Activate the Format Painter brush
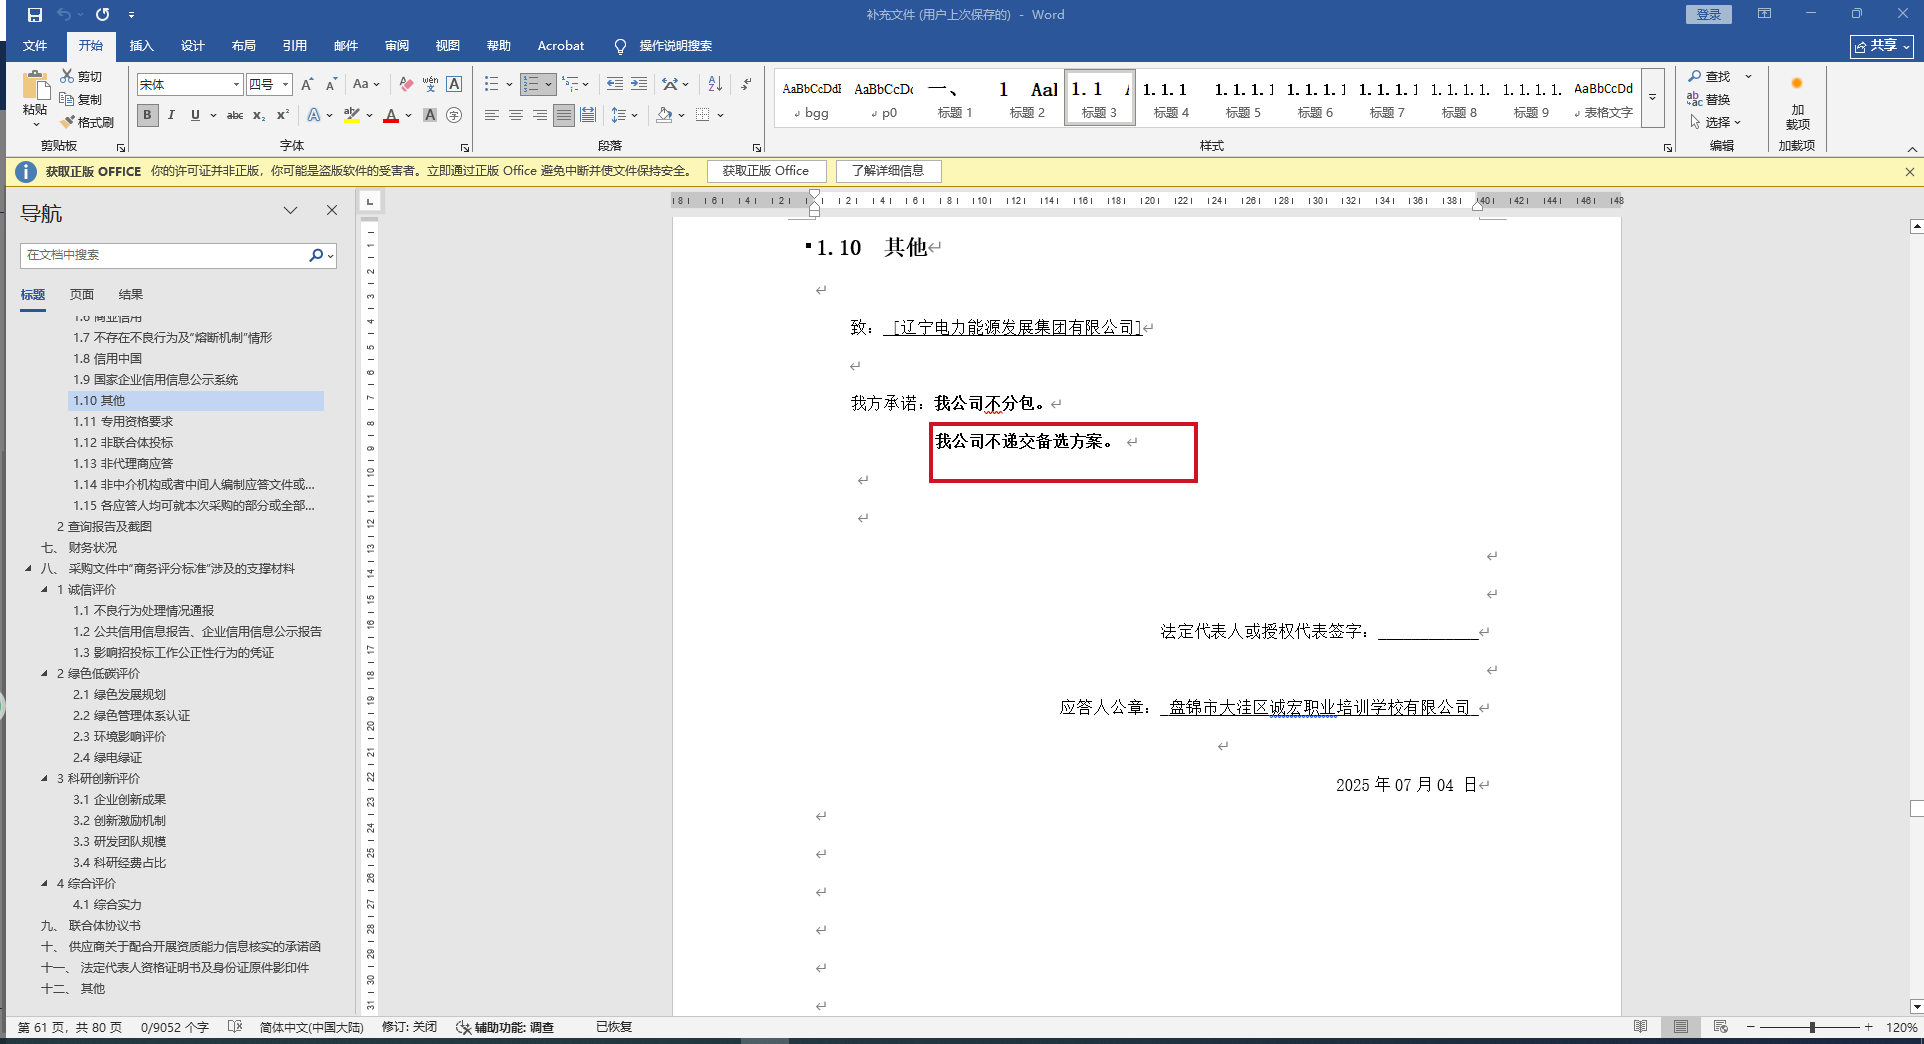 (x=67, y=122)
